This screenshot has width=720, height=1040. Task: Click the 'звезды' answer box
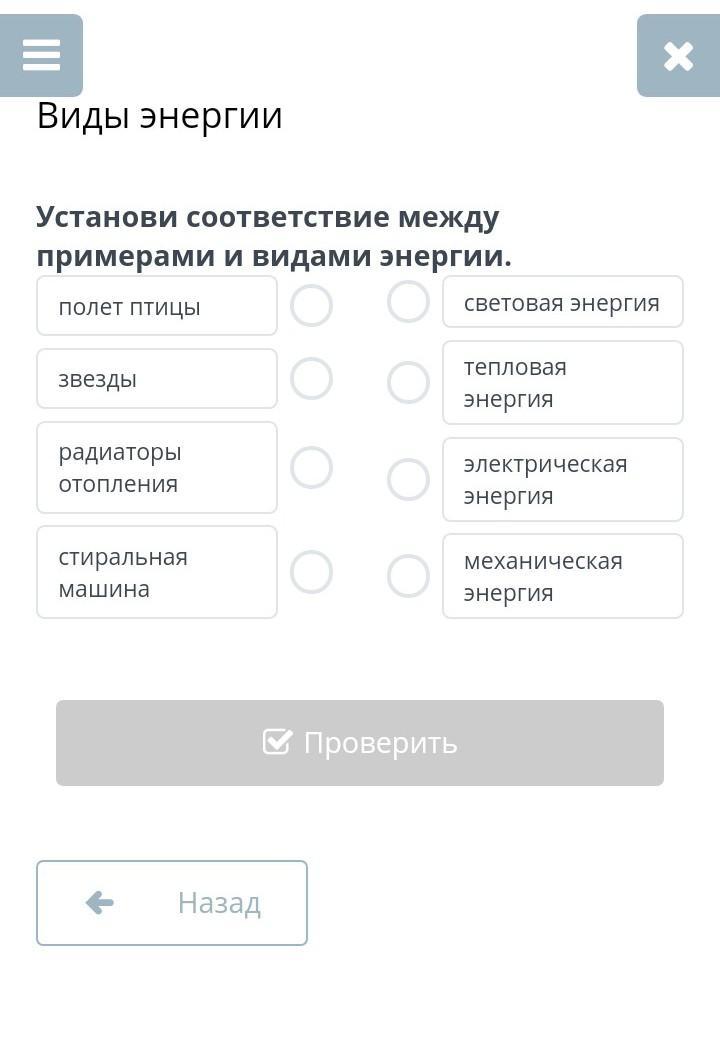[x=157, y=379]
